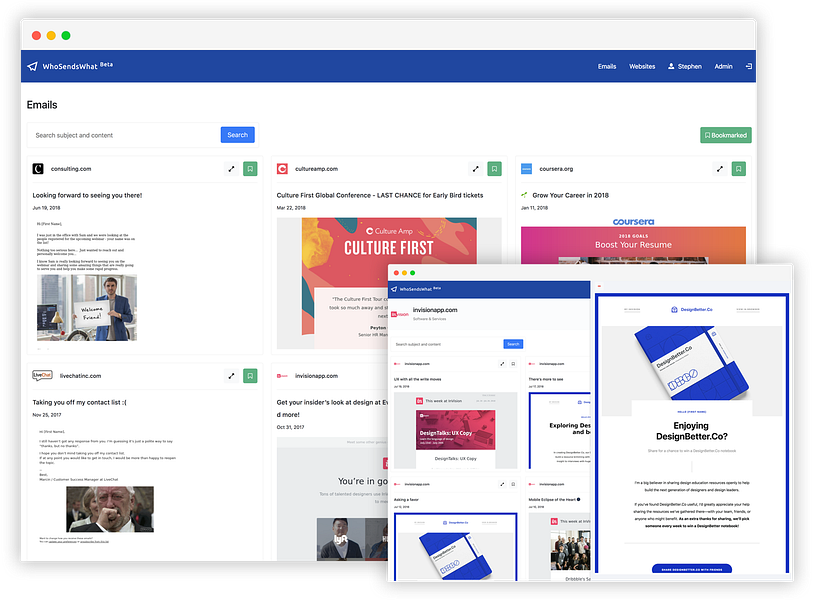Click WhoSendsWhat logo in the front window
Viewport: 814px width, 600px height.
pyautogui.click(x=417, y=289)
